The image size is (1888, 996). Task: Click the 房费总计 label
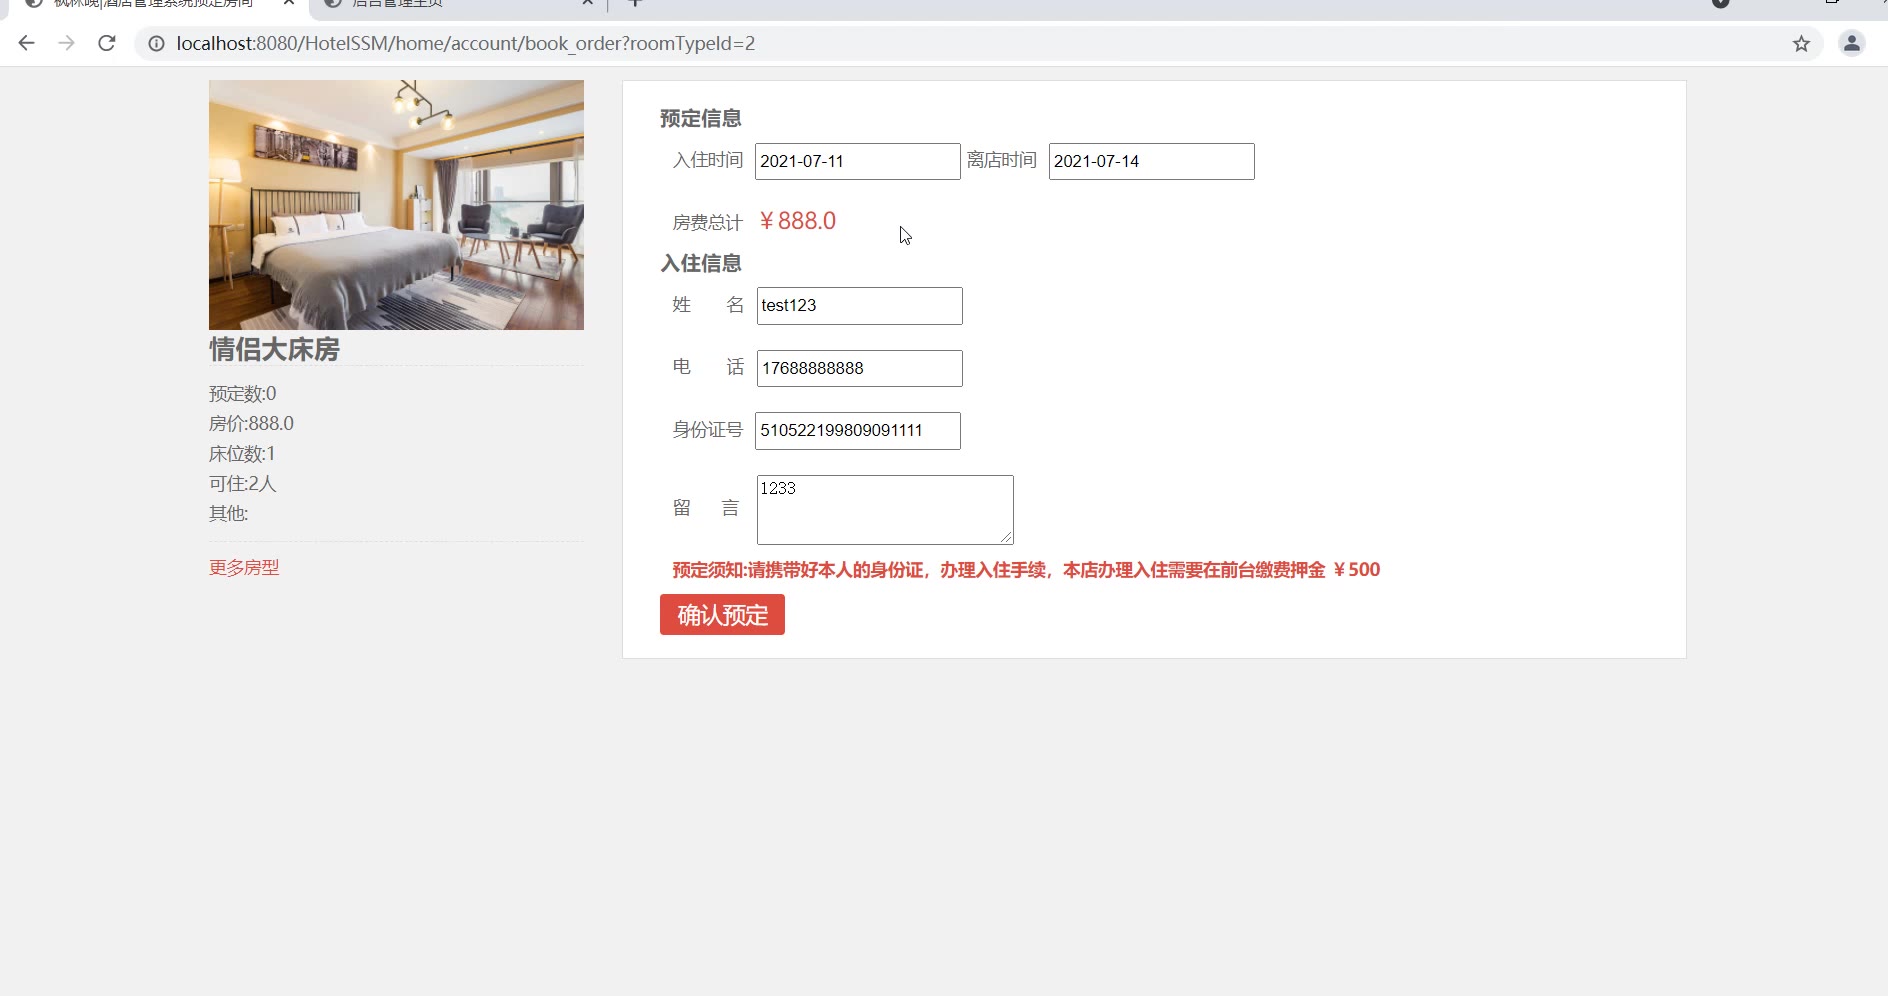click(x=708, y=222)
